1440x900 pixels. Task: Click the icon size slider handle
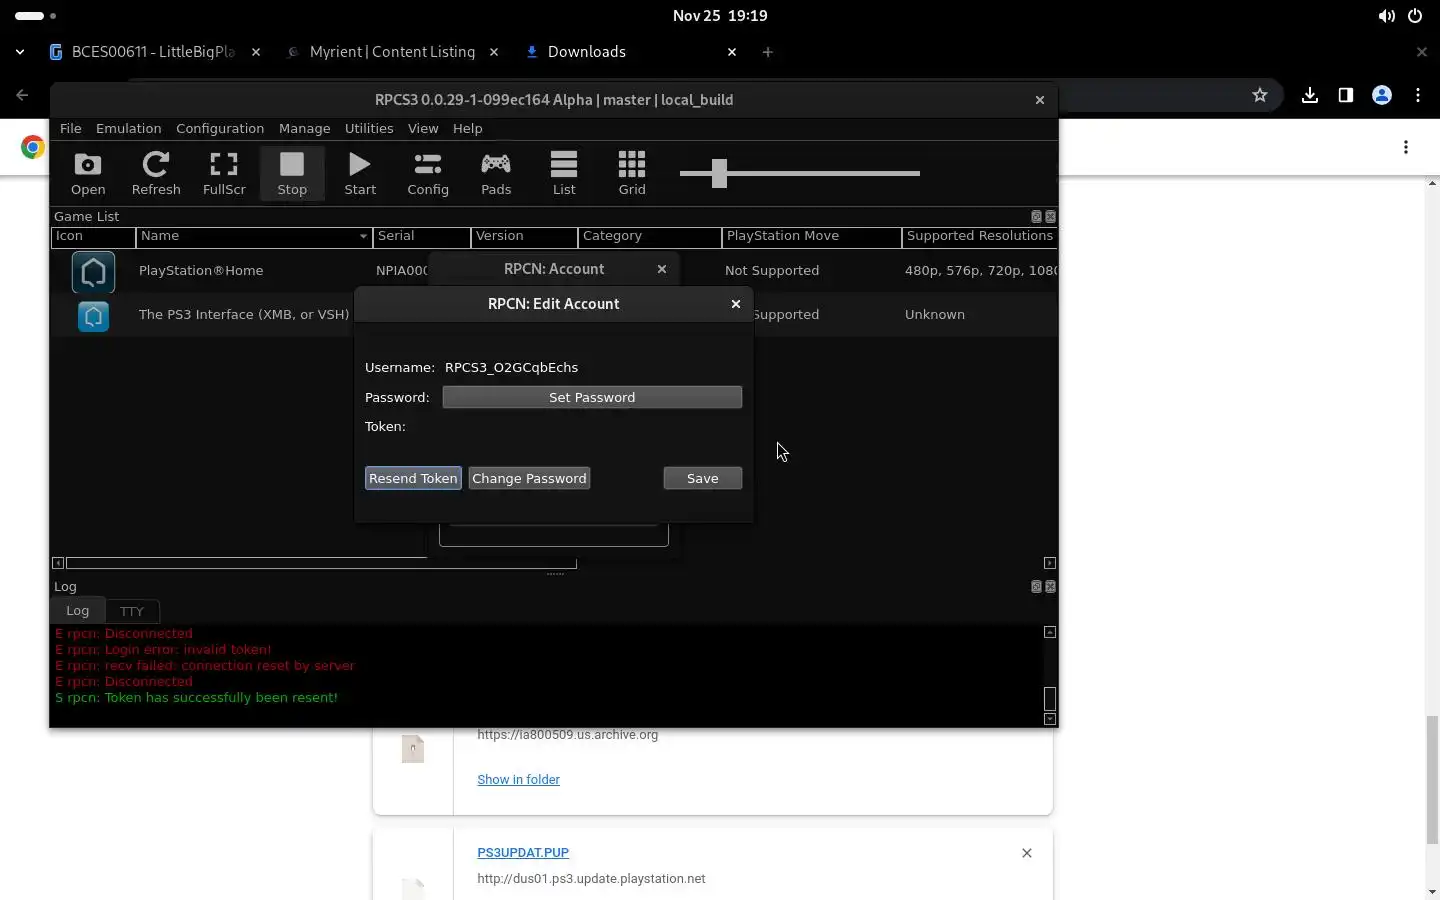[719, 173]
